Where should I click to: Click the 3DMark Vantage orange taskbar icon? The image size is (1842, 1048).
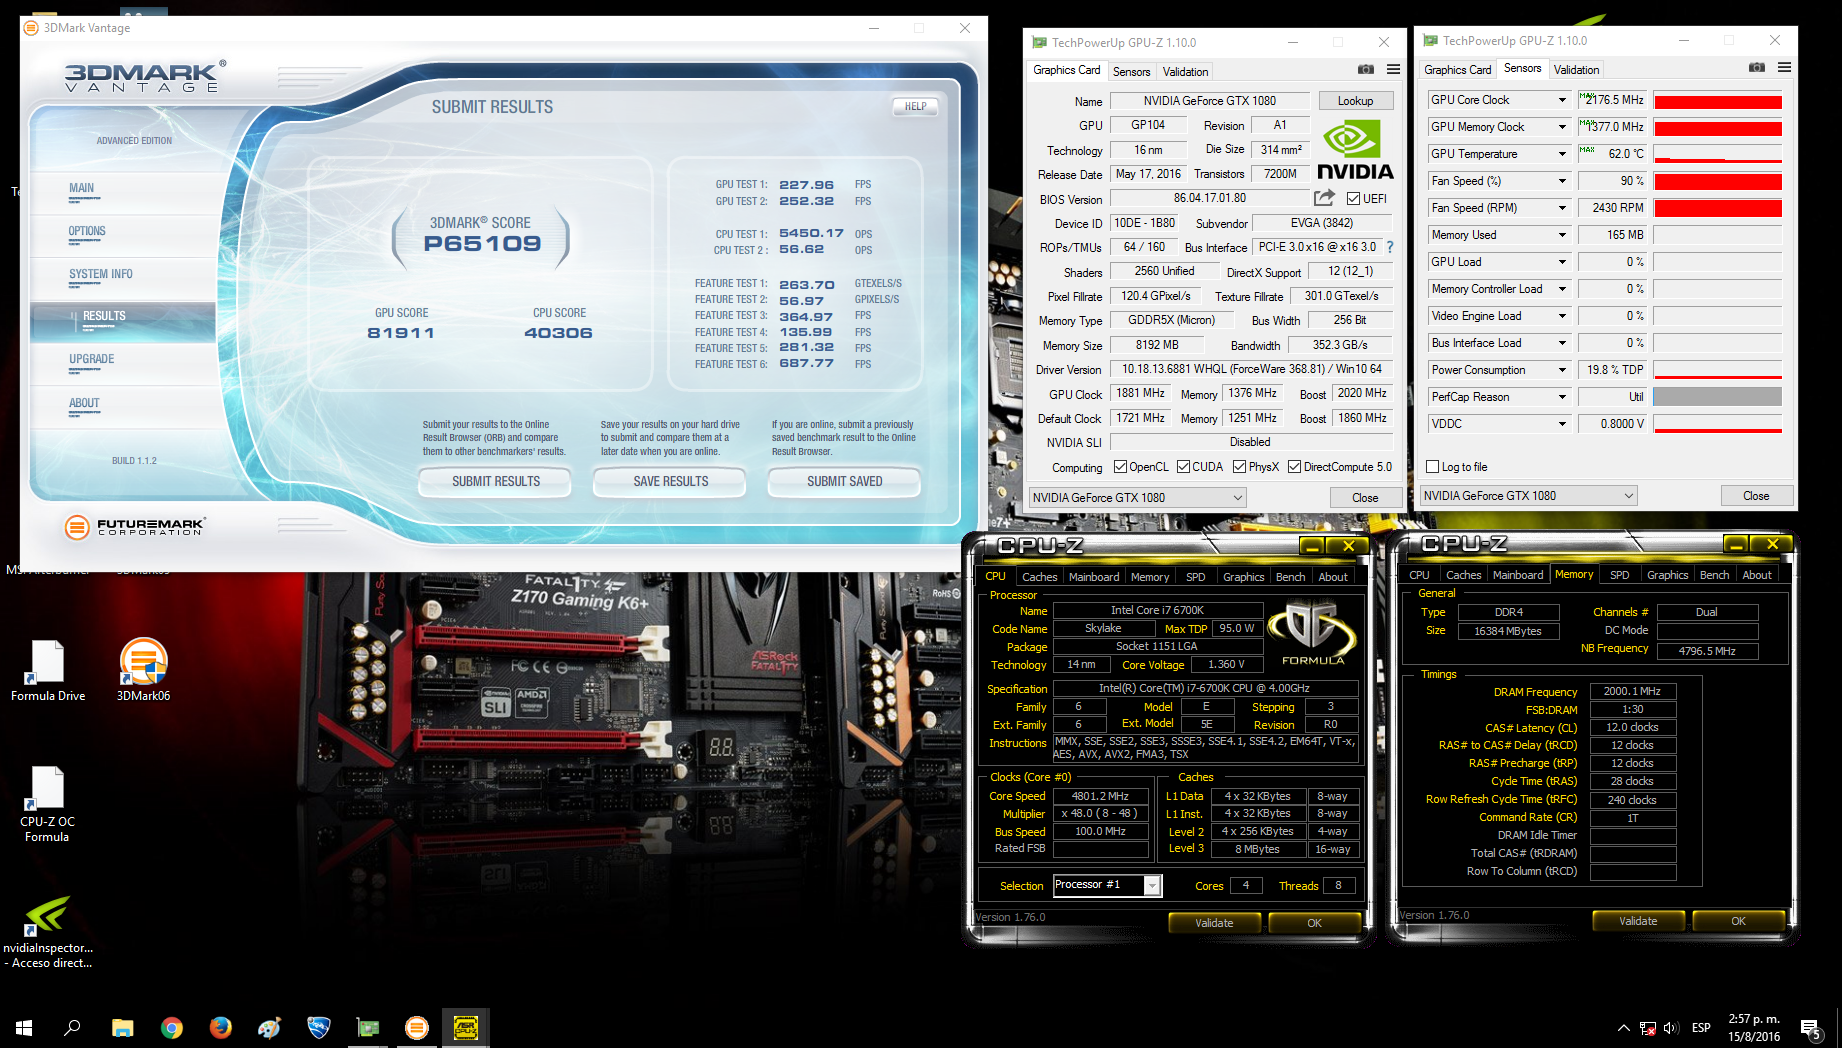pos(417,1027)
